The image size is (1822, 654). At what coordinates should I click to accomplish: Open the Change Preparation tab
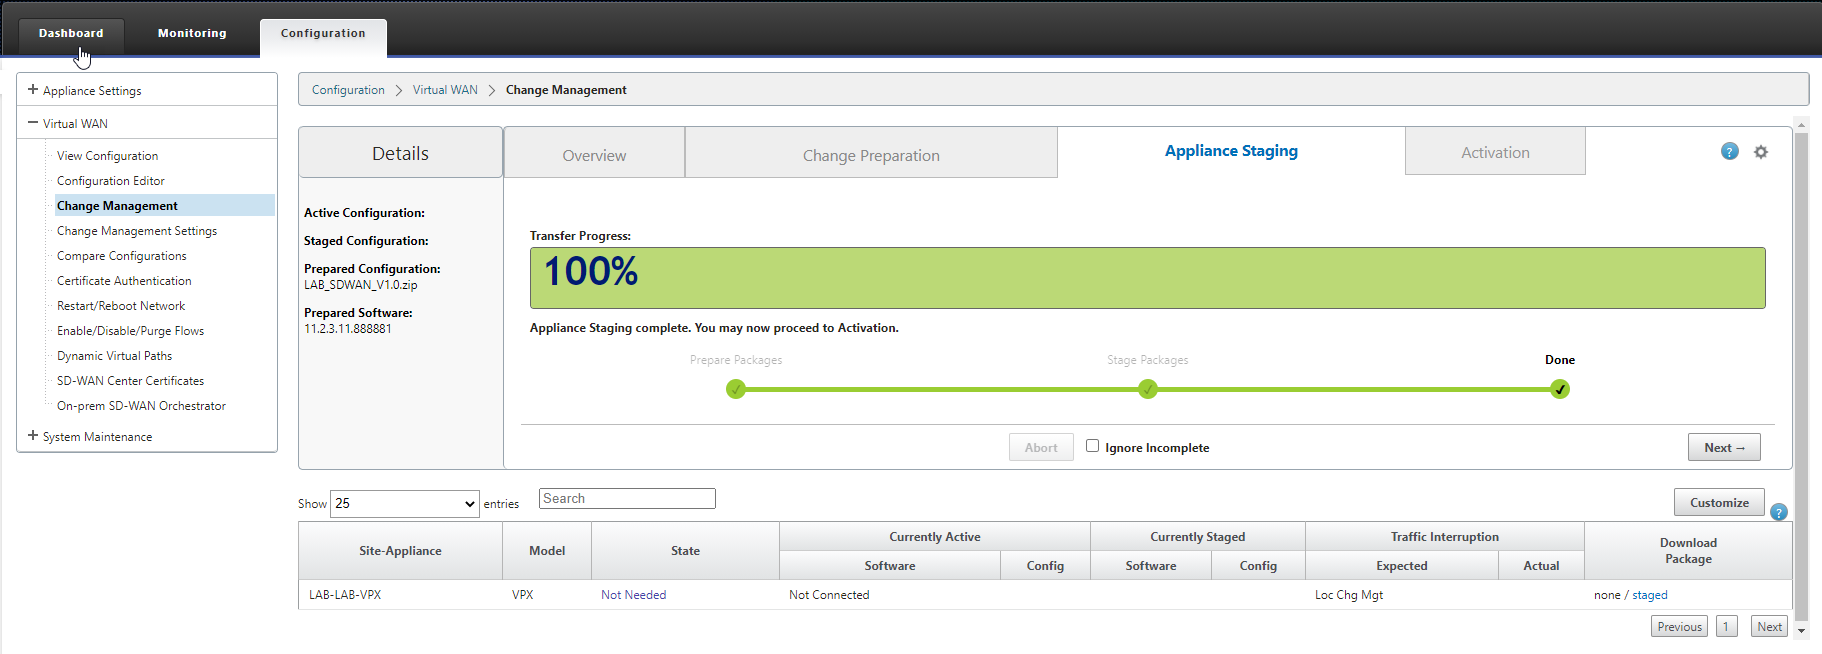[870, 155]
